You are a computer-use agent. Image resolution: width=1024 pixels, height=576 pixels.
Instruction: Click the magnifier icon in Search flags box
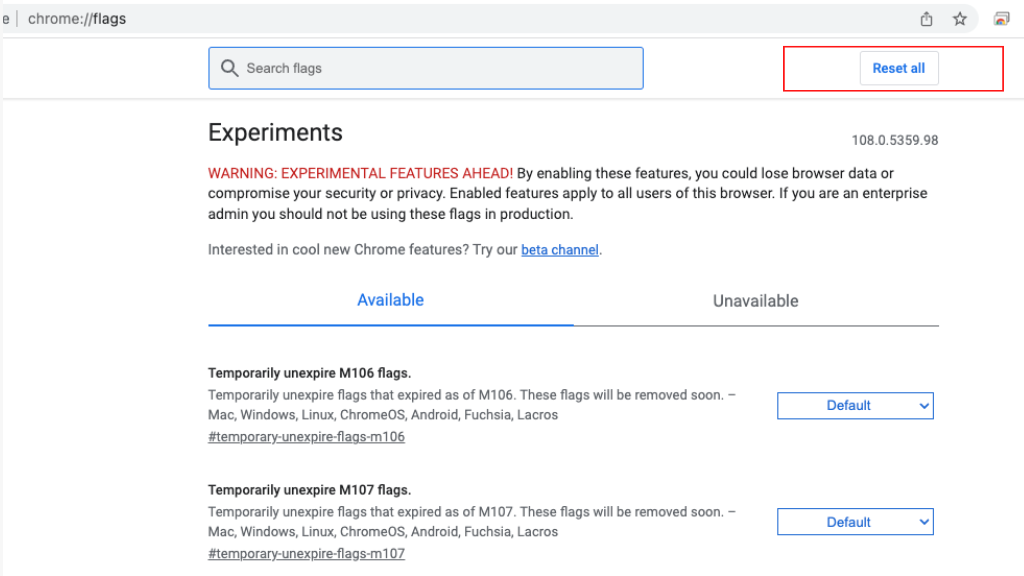[230, 68]
